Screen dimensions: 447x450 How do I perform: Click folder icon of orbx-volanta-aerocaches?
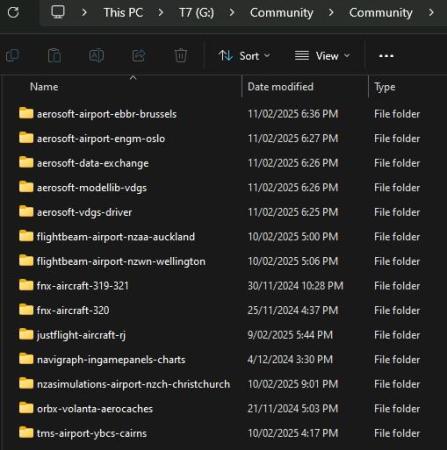[x=26, y=408]
